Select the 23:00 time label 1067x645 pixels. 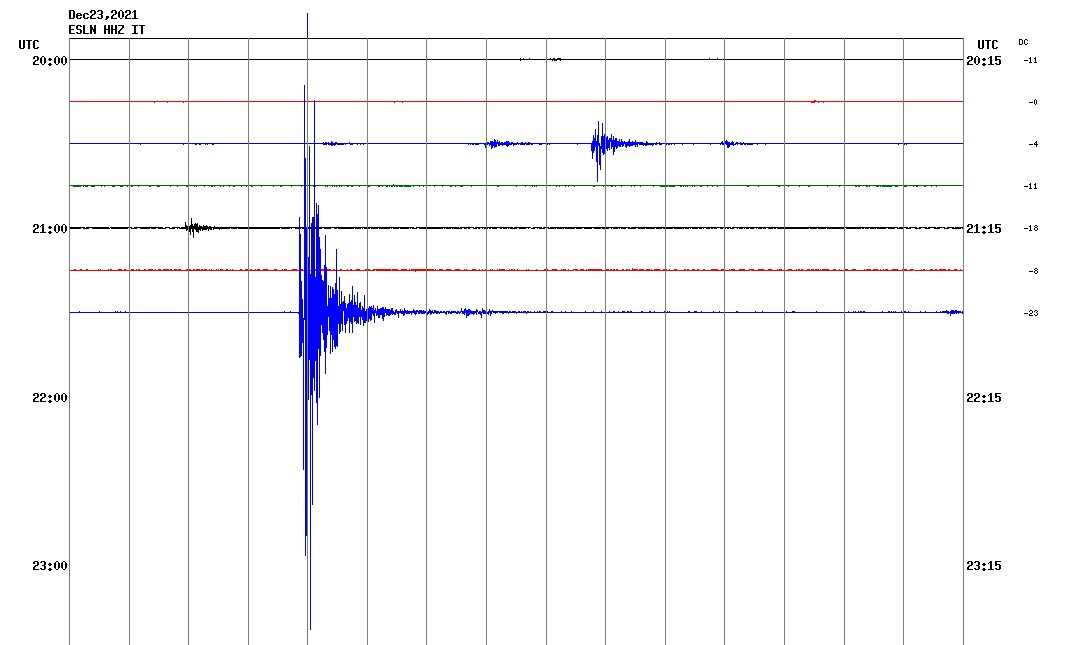tap(50, 566)
